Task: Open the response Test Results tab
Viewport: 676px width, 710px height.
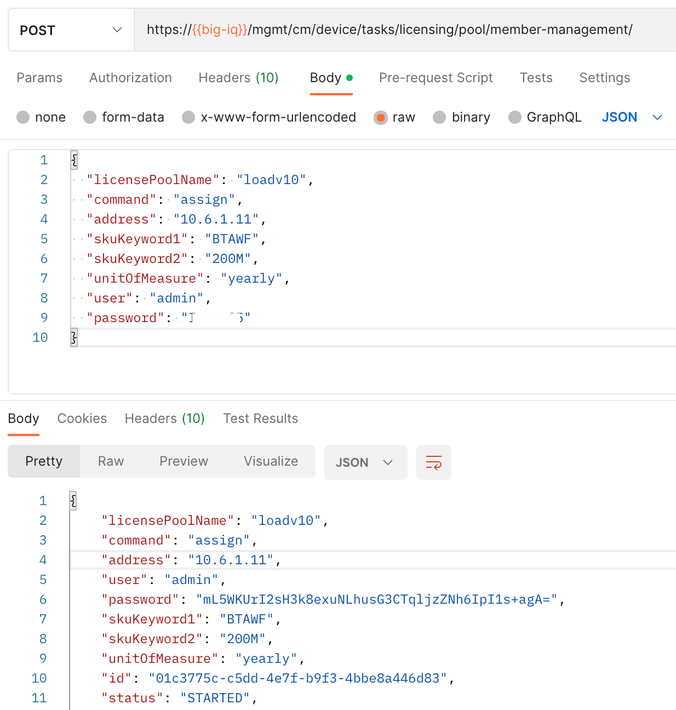Action: point(260,418)
